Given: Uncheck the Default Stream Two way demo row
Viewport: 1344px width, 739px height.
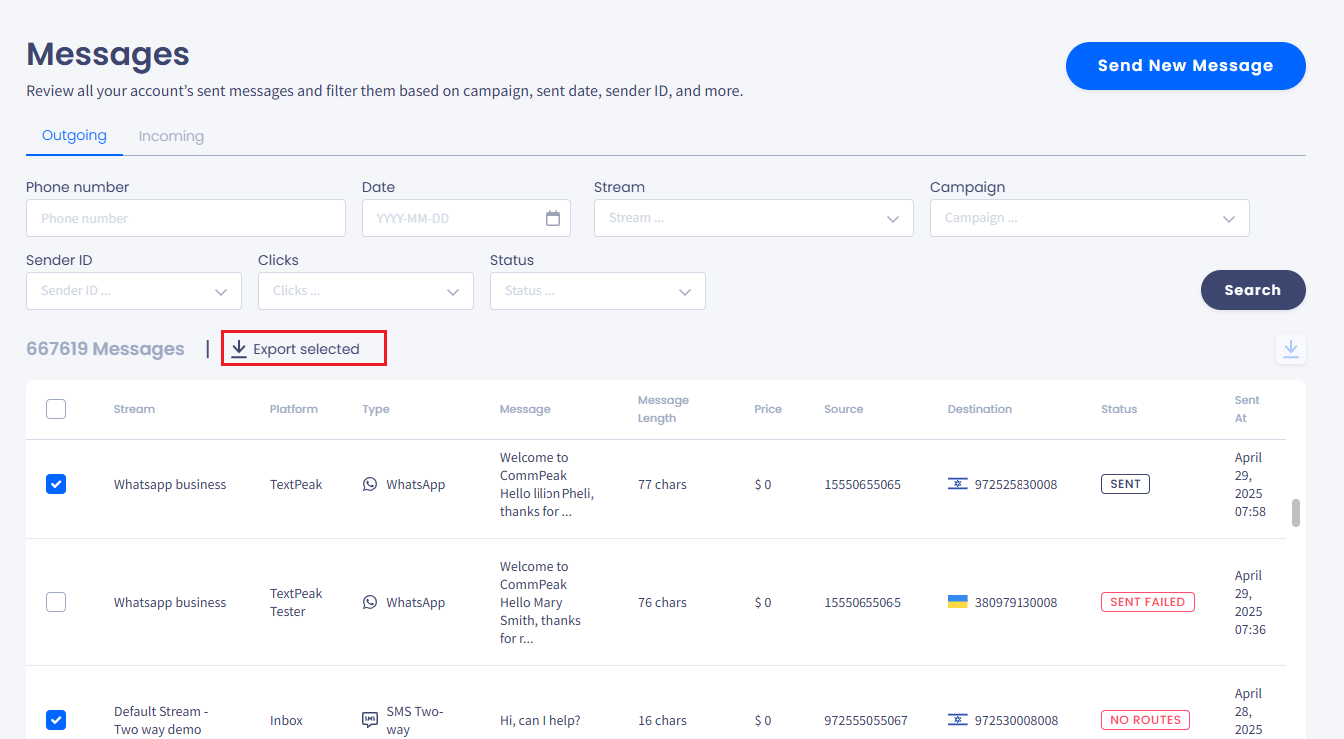Looking at the screenshot, I should click(56, 720).
